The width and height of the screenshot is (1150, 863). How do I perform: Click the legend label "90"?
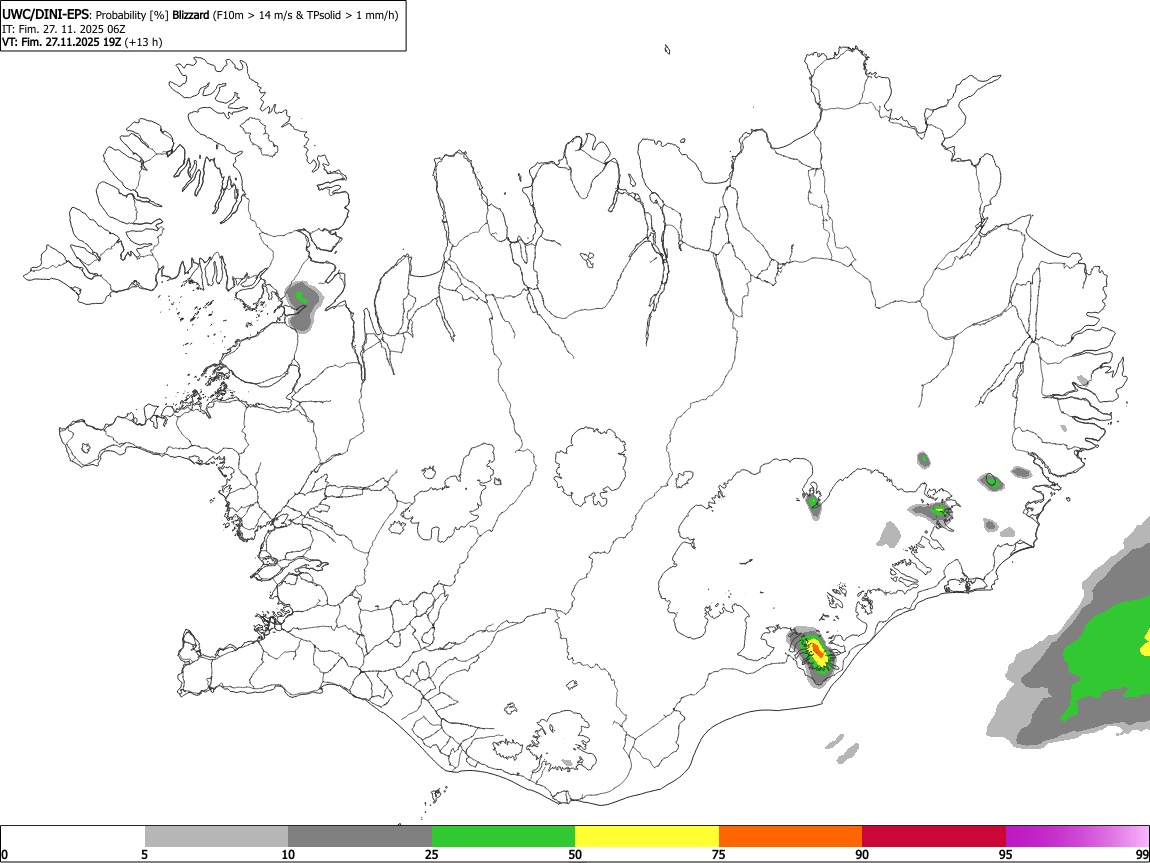(862, 854)
